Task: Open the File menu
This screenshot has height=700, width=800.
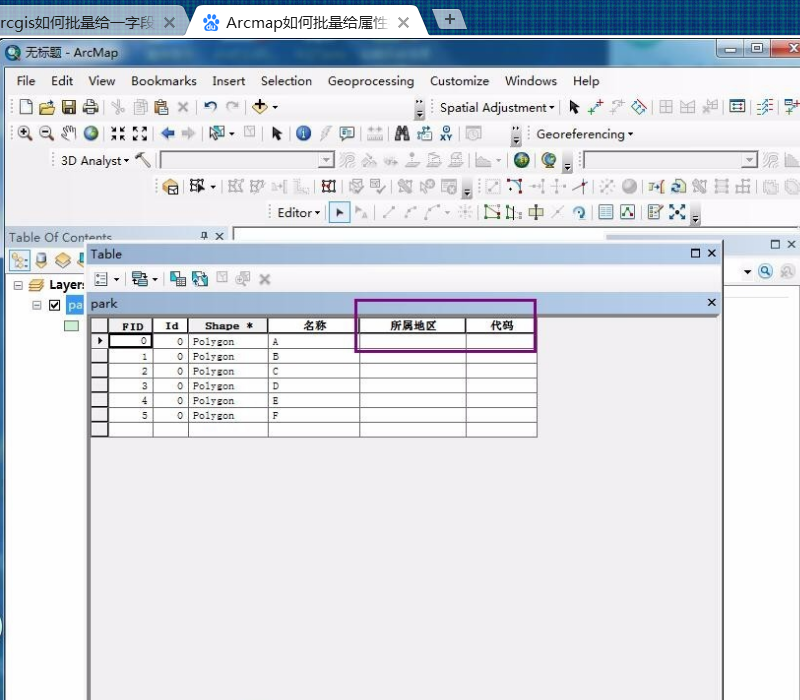Action: coord(26,81)
